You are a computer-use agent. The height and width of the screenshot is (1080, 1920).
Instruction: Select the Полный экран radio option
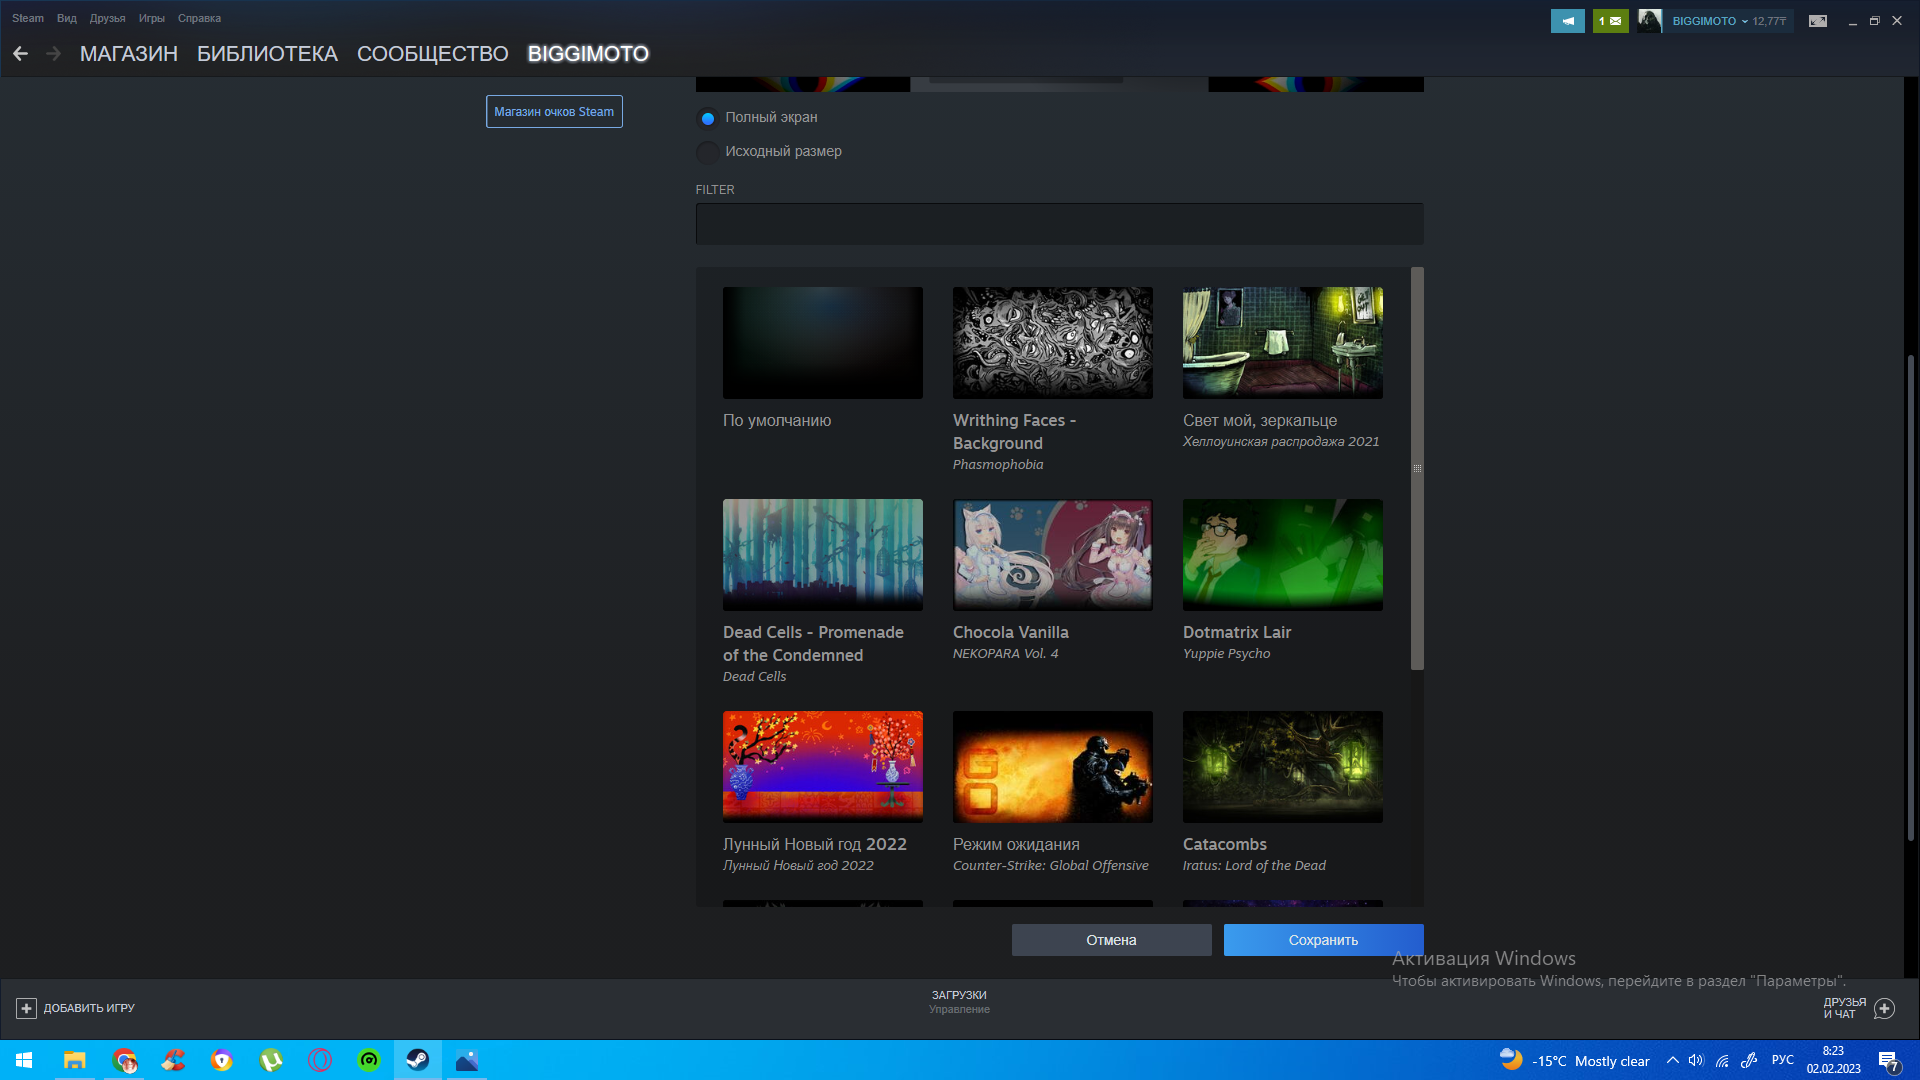[x=708, y=118]
